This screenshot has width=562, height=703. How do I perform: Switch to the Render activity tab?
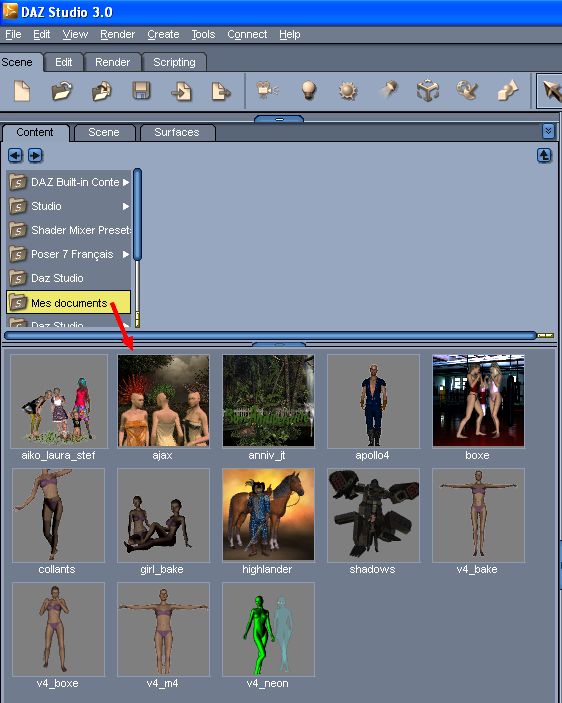(112, 62)
